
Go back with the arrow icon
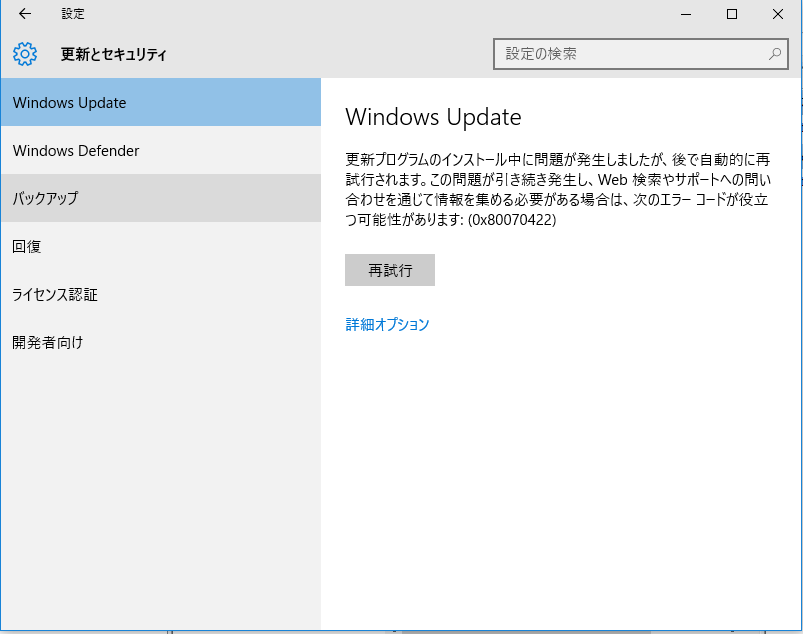25,14
